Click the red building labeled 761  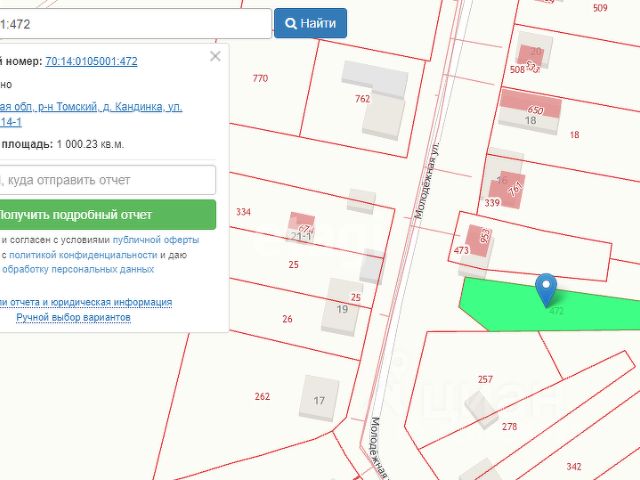[x=508, y=190]
